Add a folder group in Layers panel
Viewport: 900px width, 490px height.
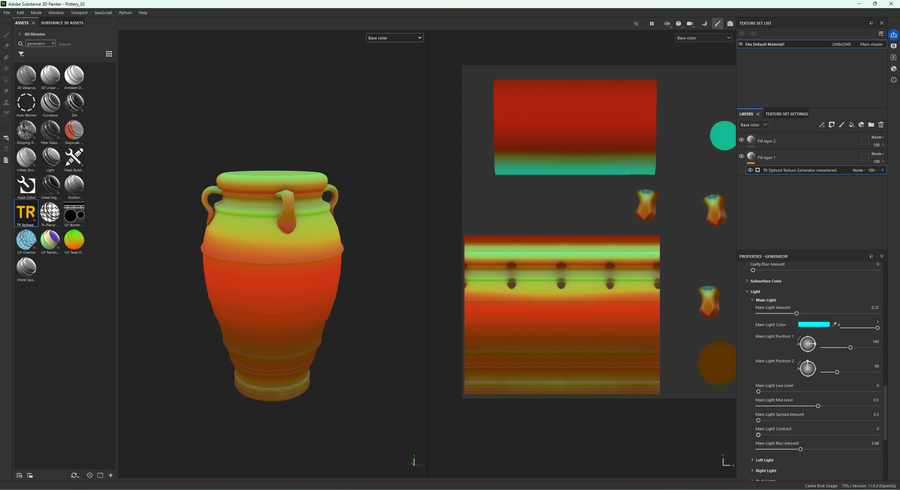click(x=871, y=125)
